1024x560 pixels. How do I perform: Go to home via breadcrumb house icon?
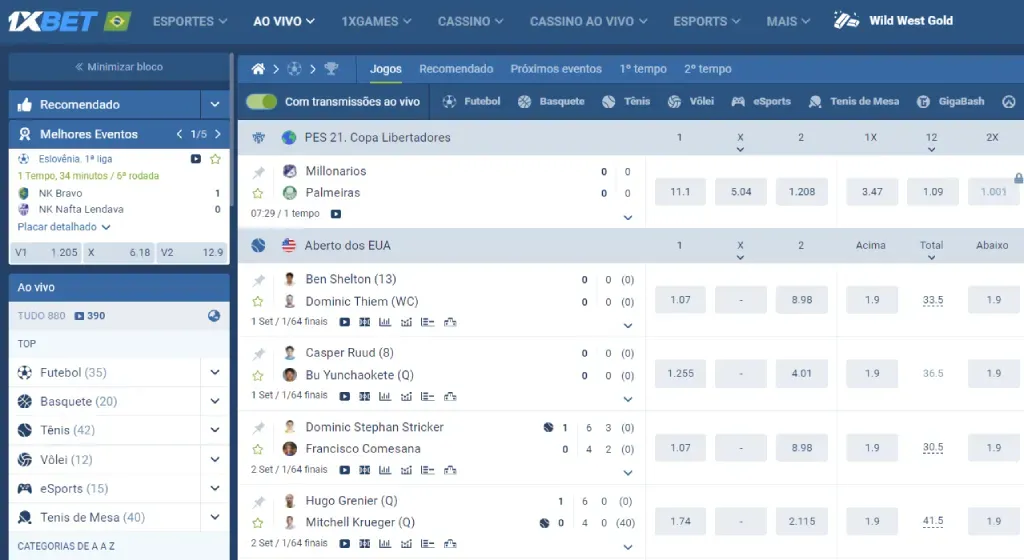point(259,69)
